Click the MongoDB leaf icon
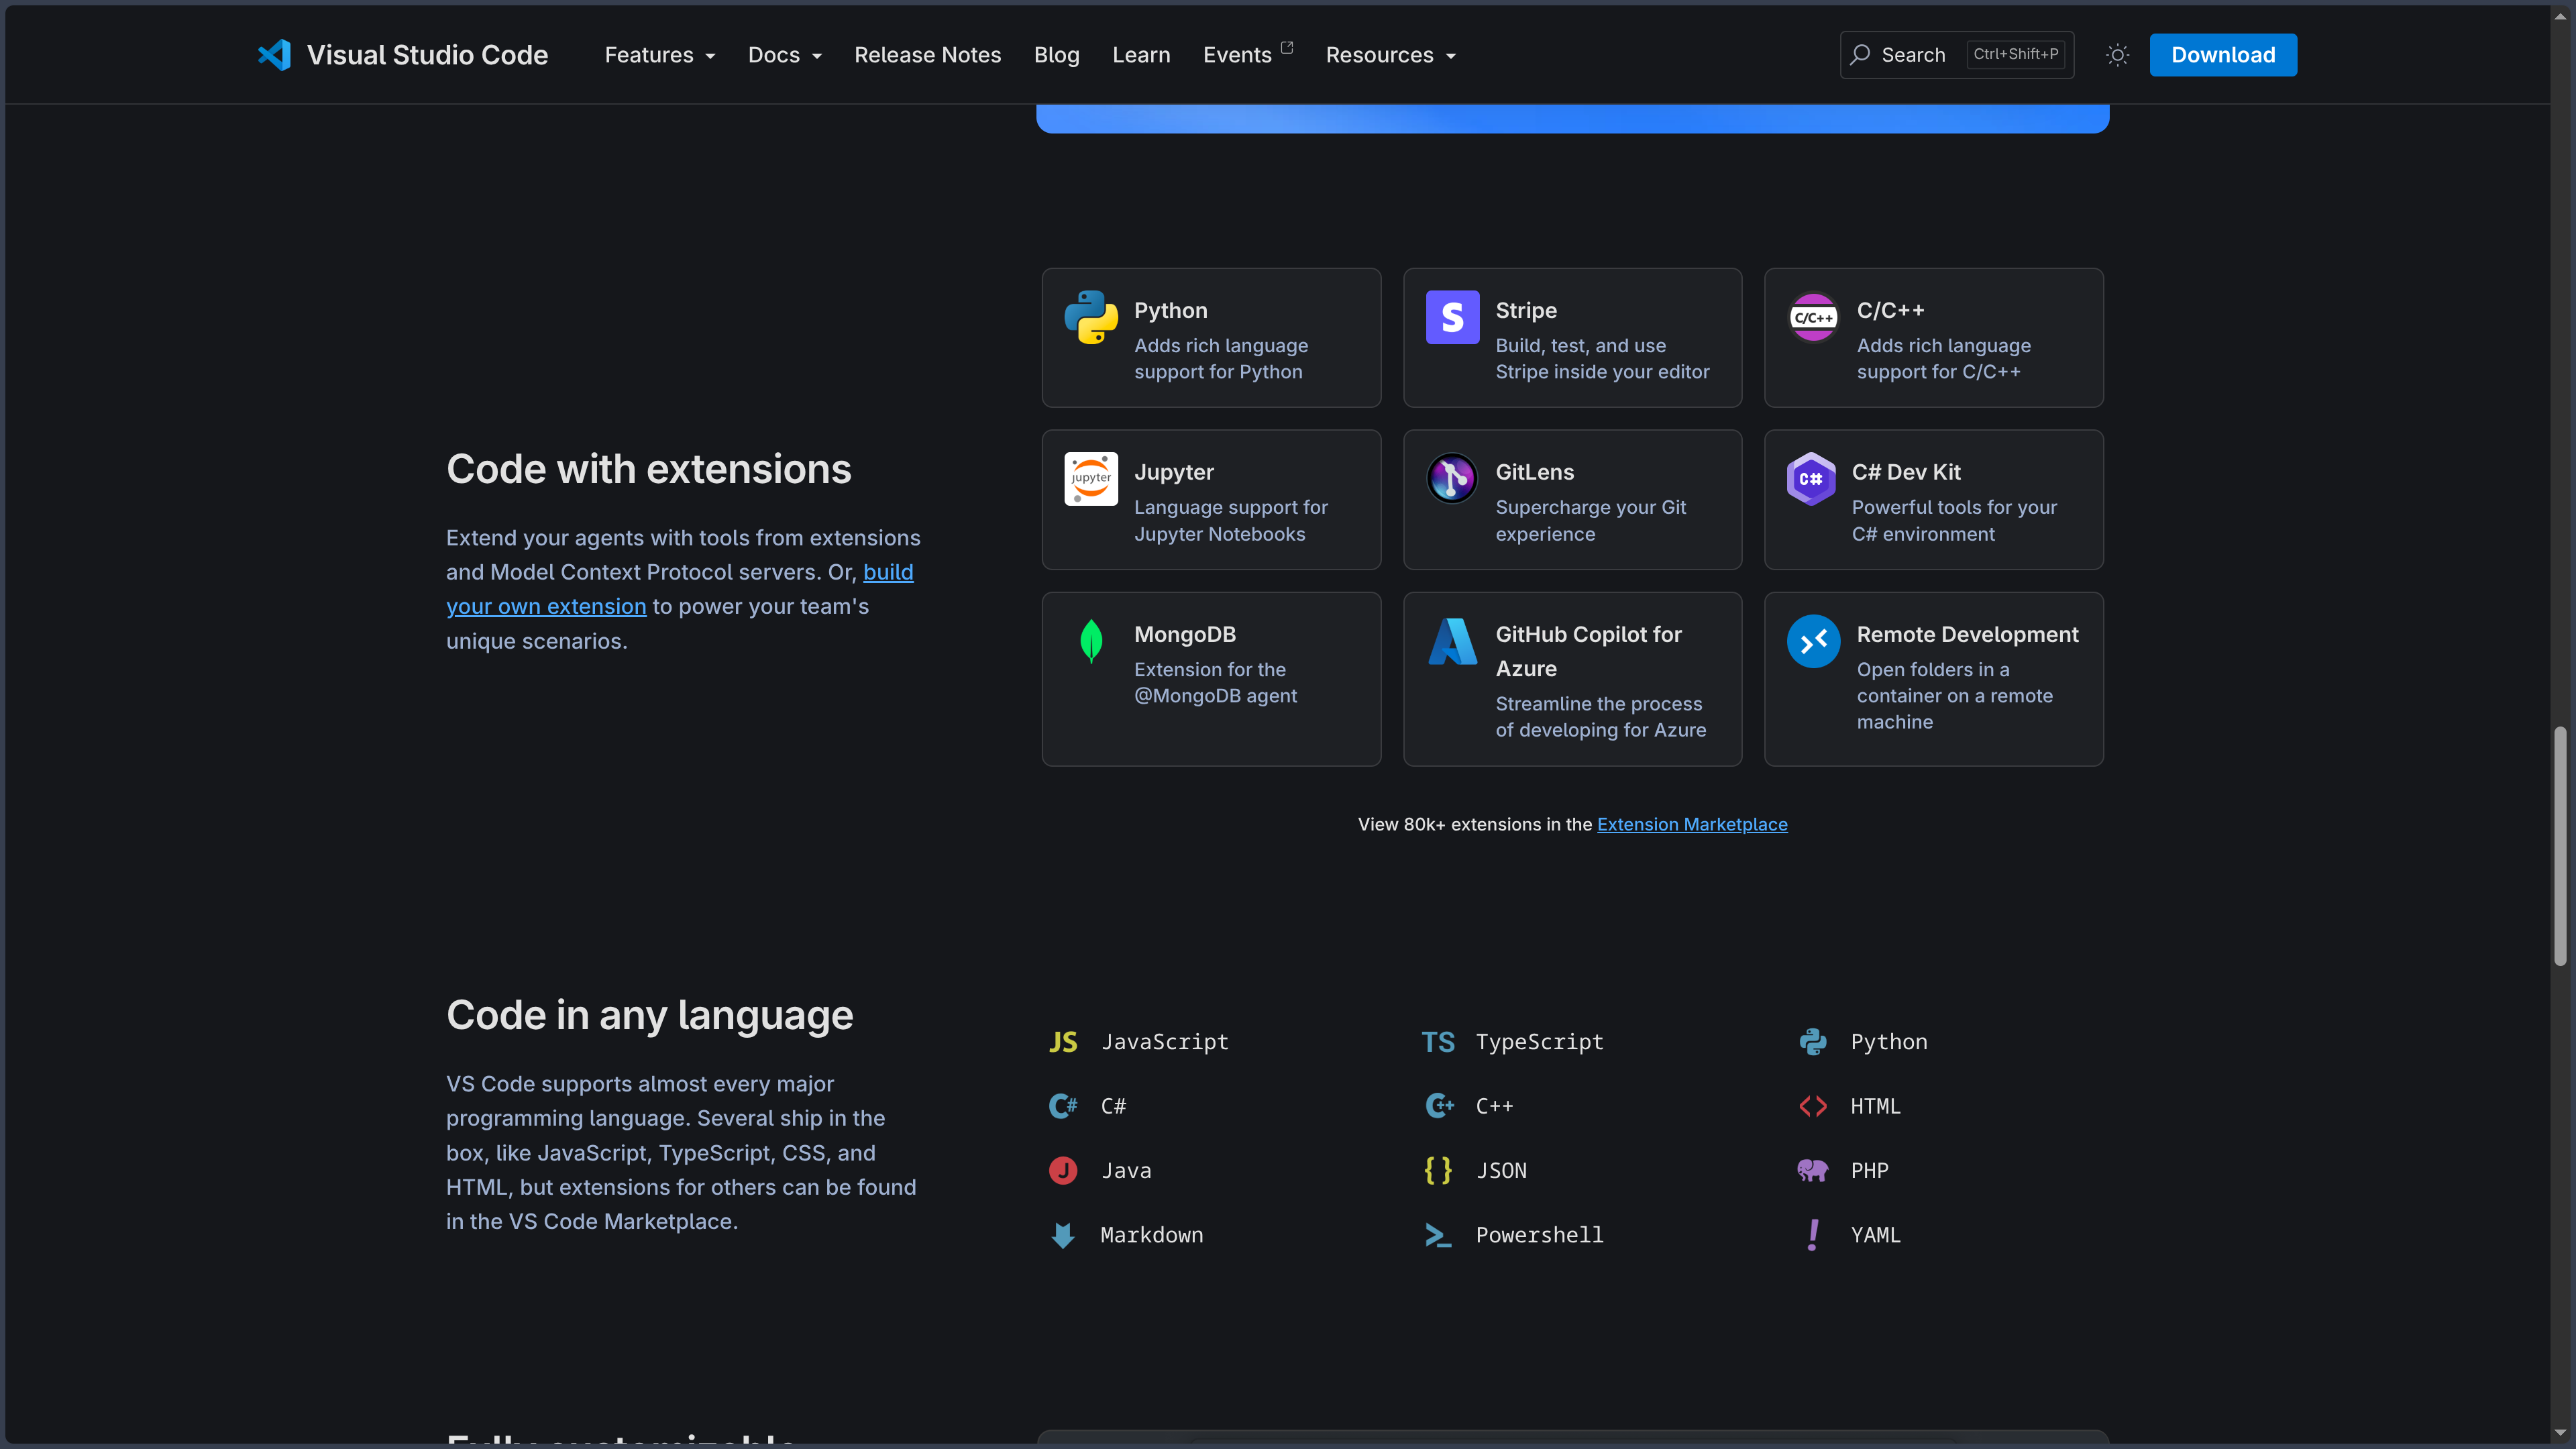This screenshot has width=2576, height=1449. [x=1091, y=641]
